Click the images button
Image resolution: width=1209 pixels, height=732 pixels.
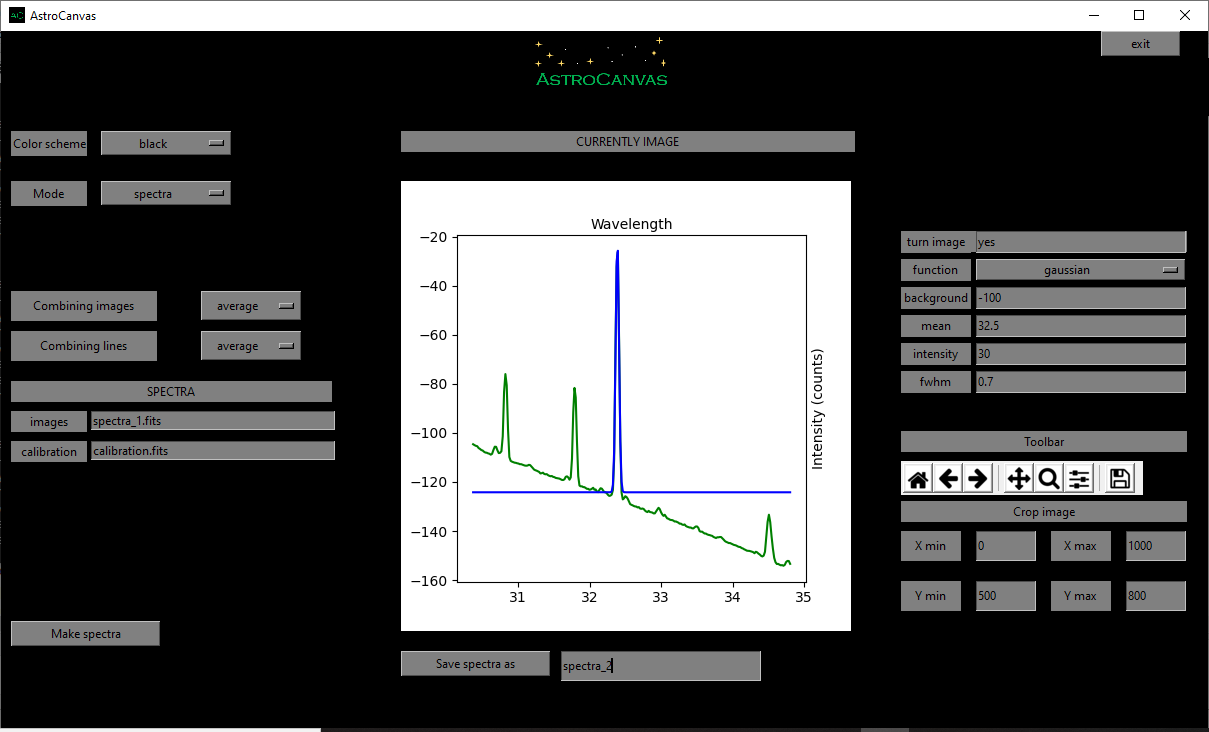[50, 421]
